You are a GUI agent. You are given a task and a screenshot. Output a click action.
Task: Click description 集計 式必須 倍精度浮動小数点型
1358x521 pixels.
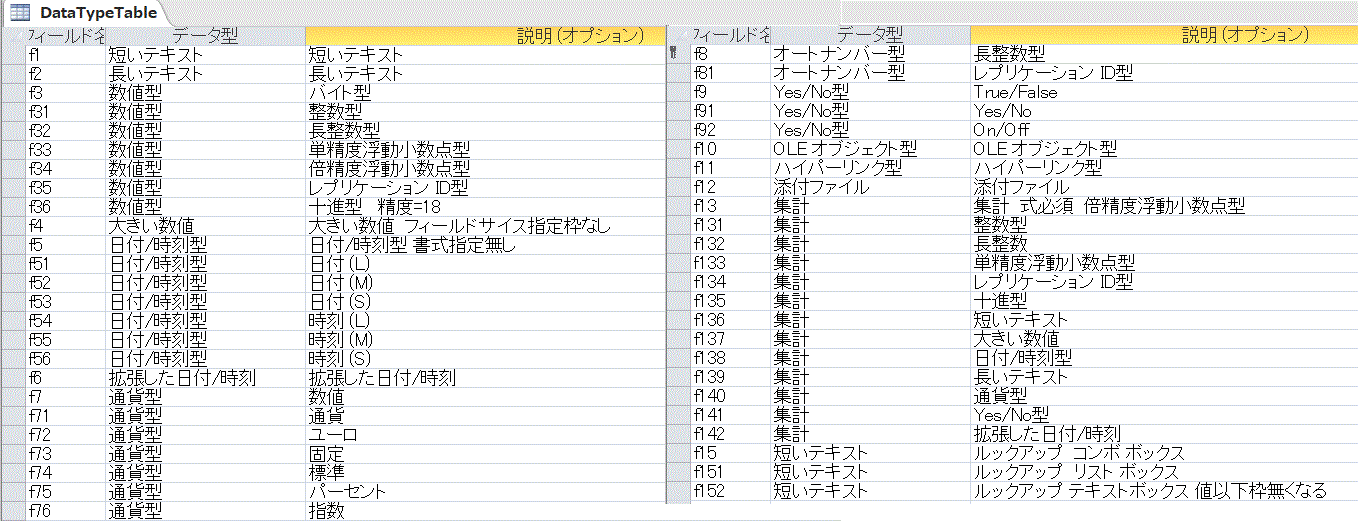point(1164,206)
